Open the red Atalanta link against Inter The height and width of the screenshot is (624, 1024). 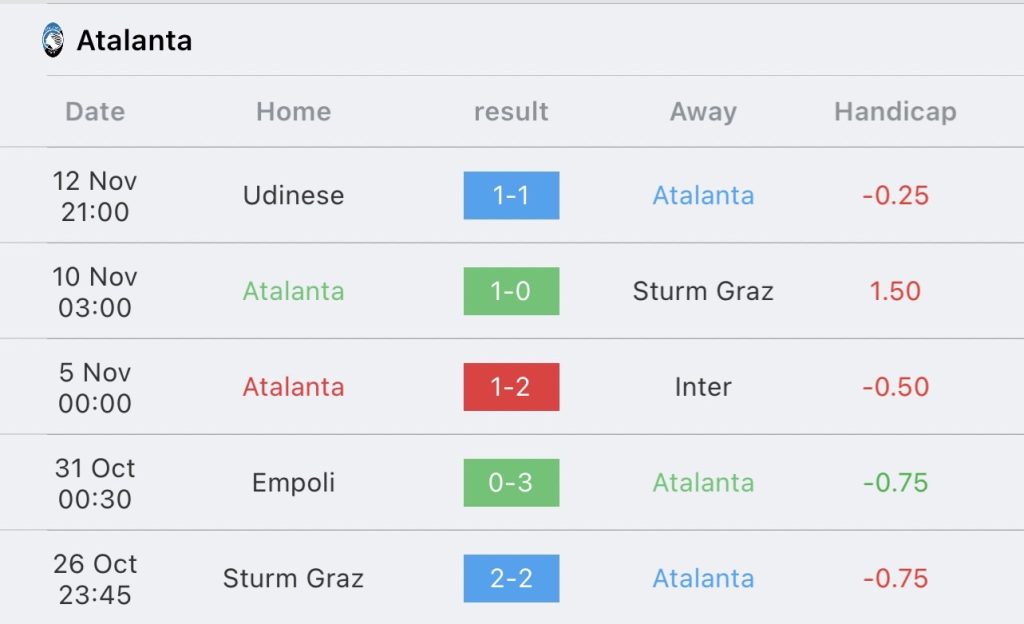point(293,387)
